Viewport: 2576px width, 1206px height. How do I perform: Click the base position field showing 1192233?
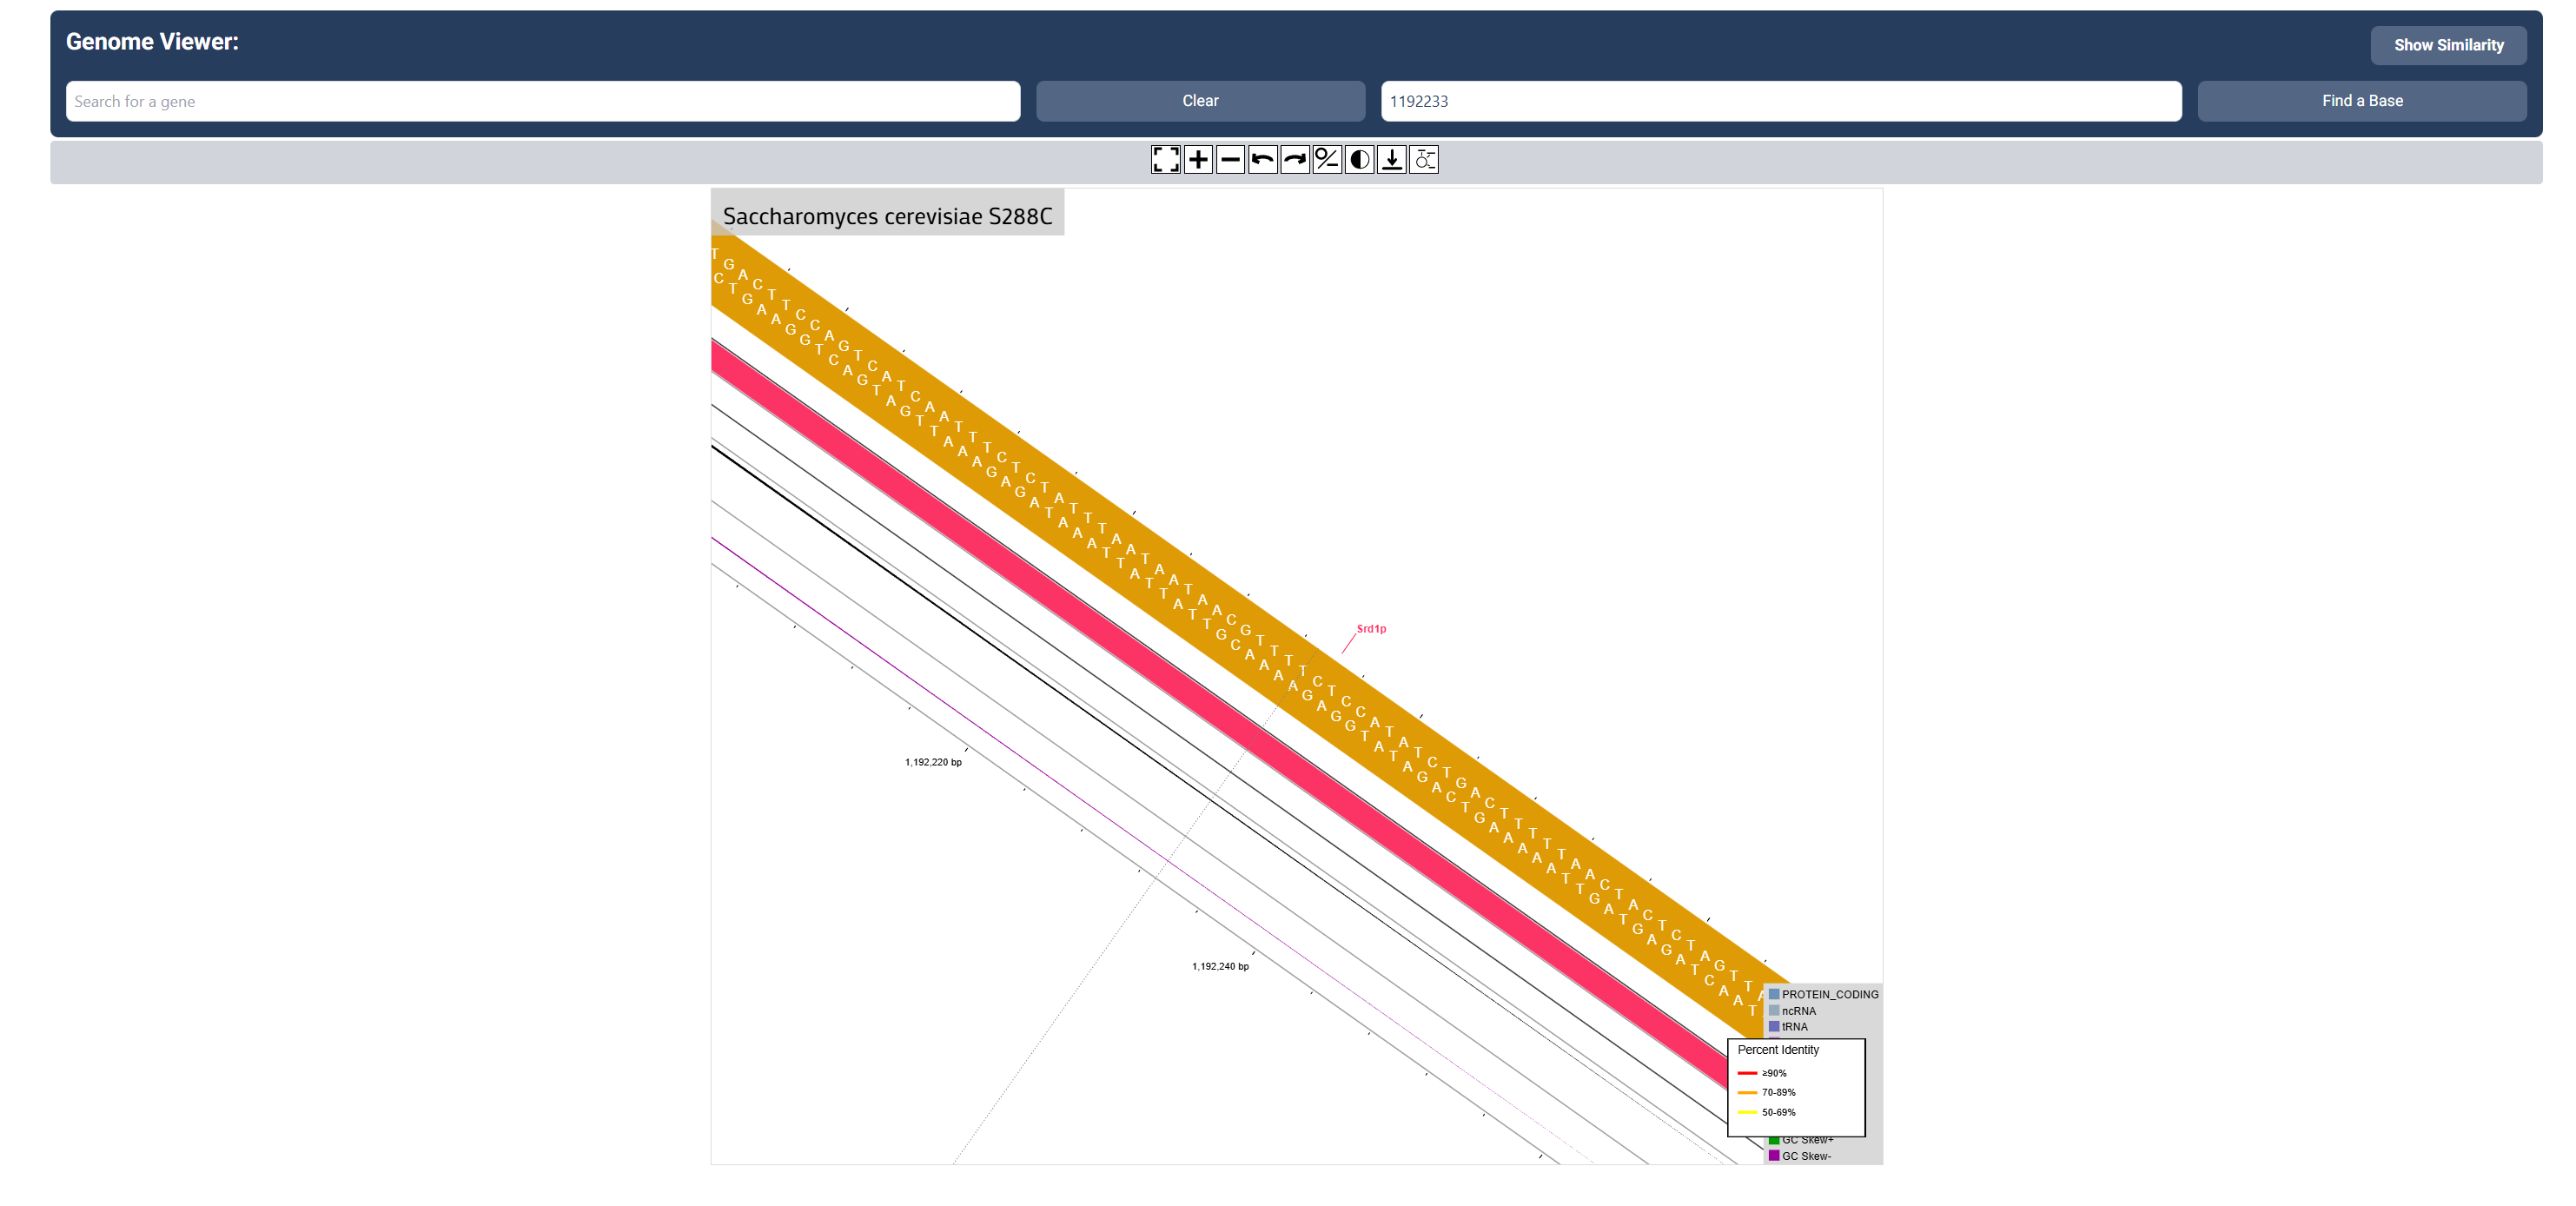(1780, 101)
